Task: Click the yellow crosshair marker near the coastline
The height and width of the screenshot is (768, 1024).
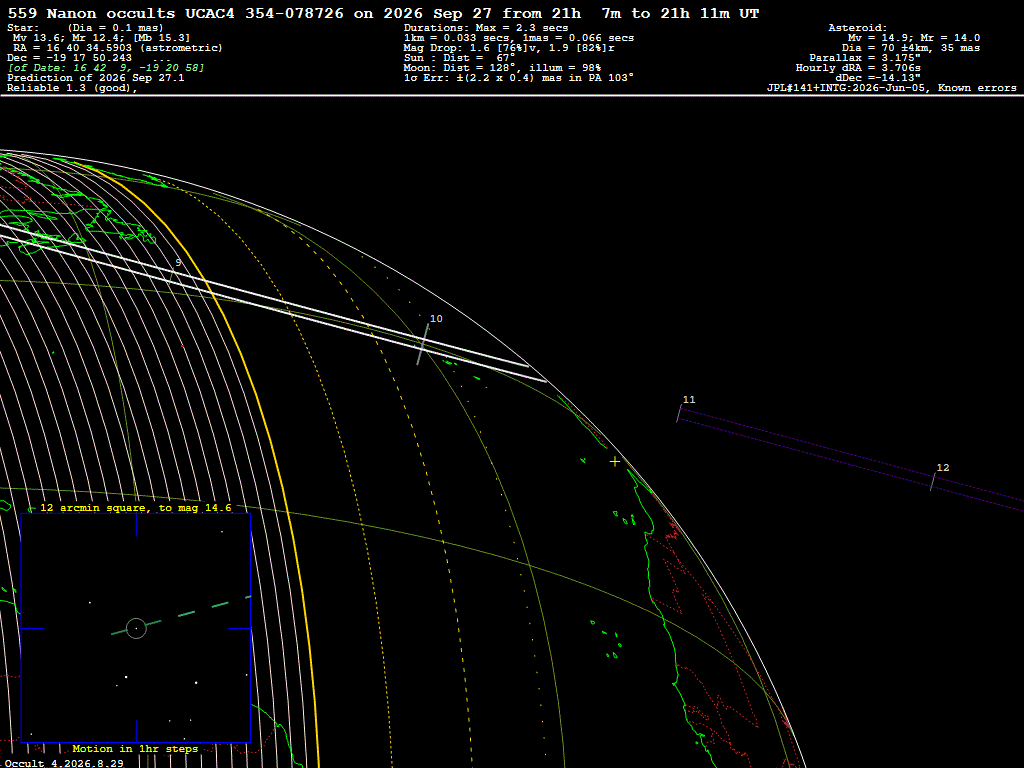Action: [x=615, y=462]
